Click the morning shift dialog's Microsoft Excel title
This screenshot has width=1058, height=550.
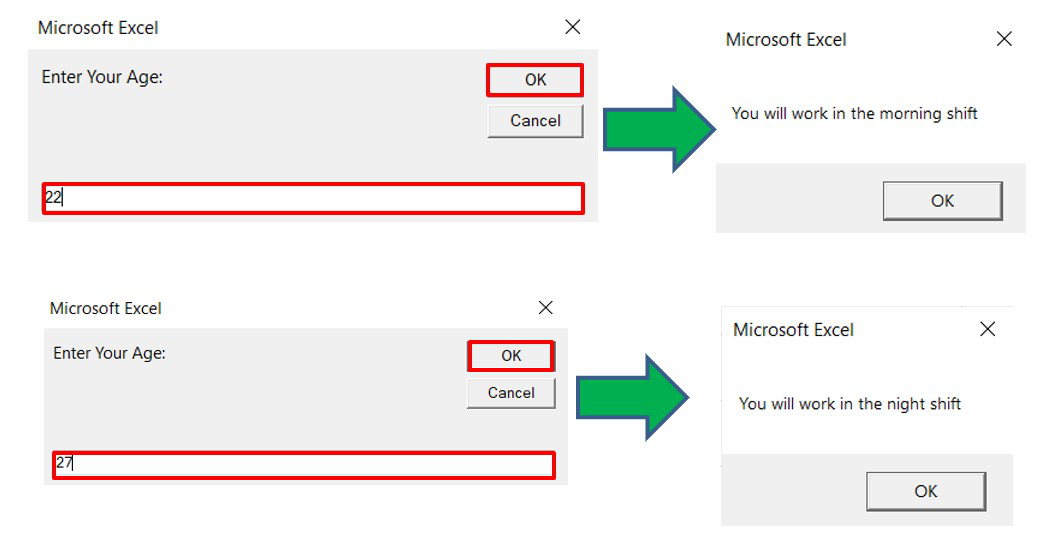tap(786, 40)
